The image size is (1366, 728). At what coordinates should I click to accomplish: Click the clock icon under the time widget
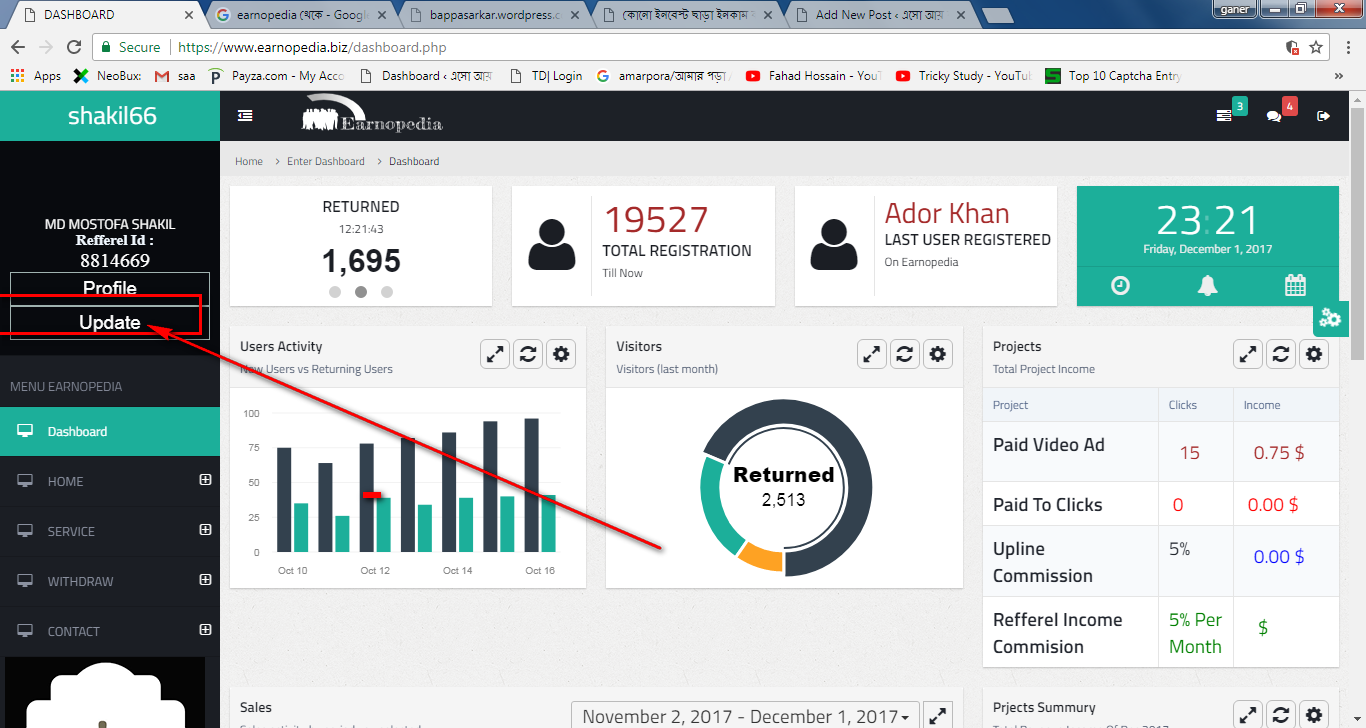[1120, 286]
